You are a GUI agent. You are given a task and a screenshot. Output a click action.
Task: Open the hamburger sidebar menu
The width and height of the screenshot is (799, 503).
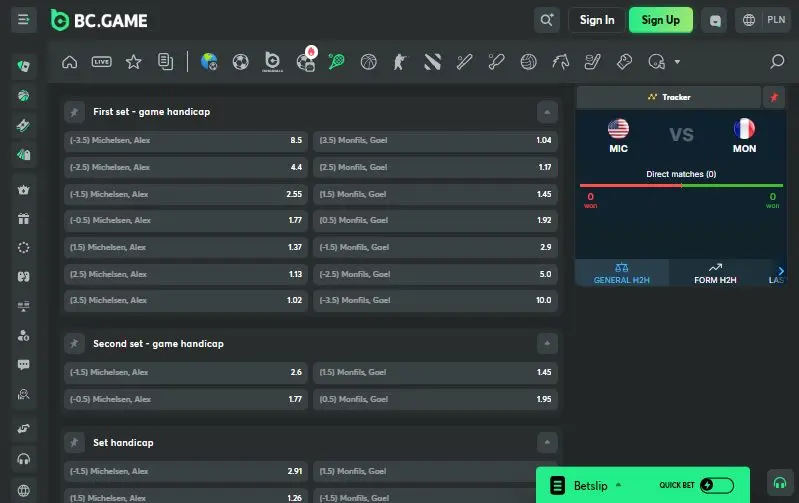point(24,20)
